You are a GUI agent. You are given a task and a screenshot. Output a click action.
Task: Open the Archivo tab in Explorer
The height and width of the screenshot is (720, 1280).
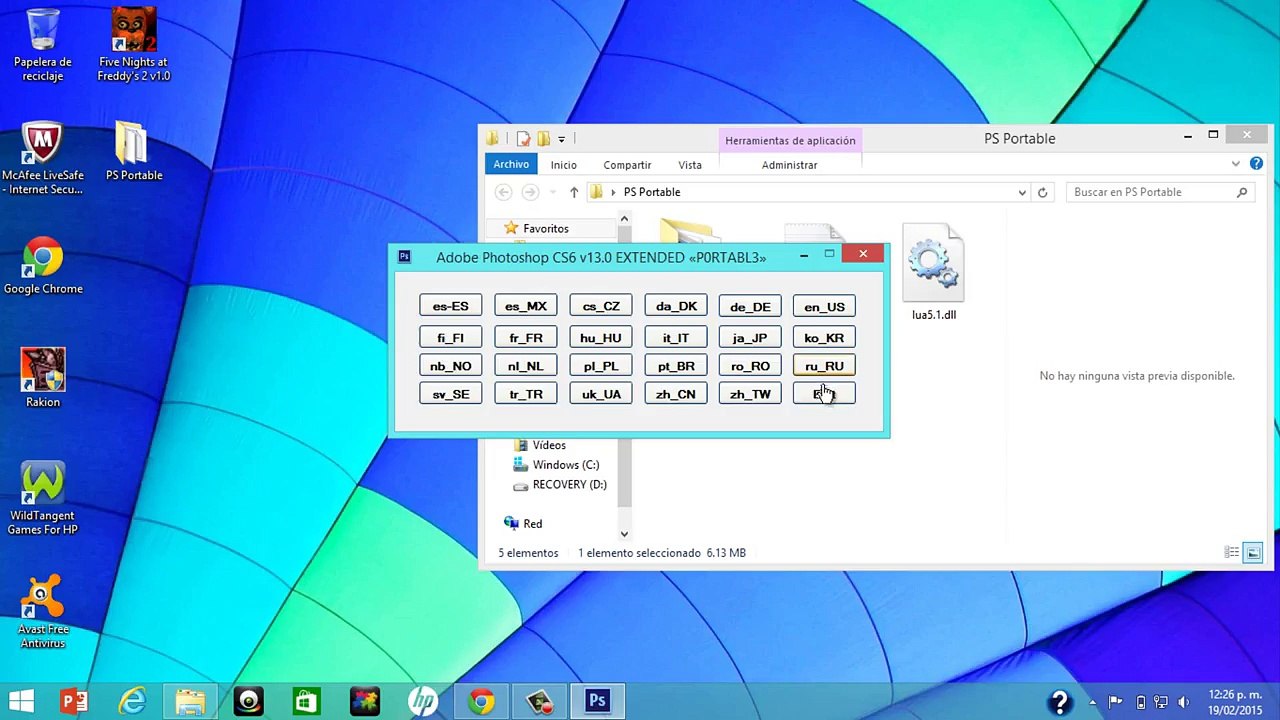point(511,164)
